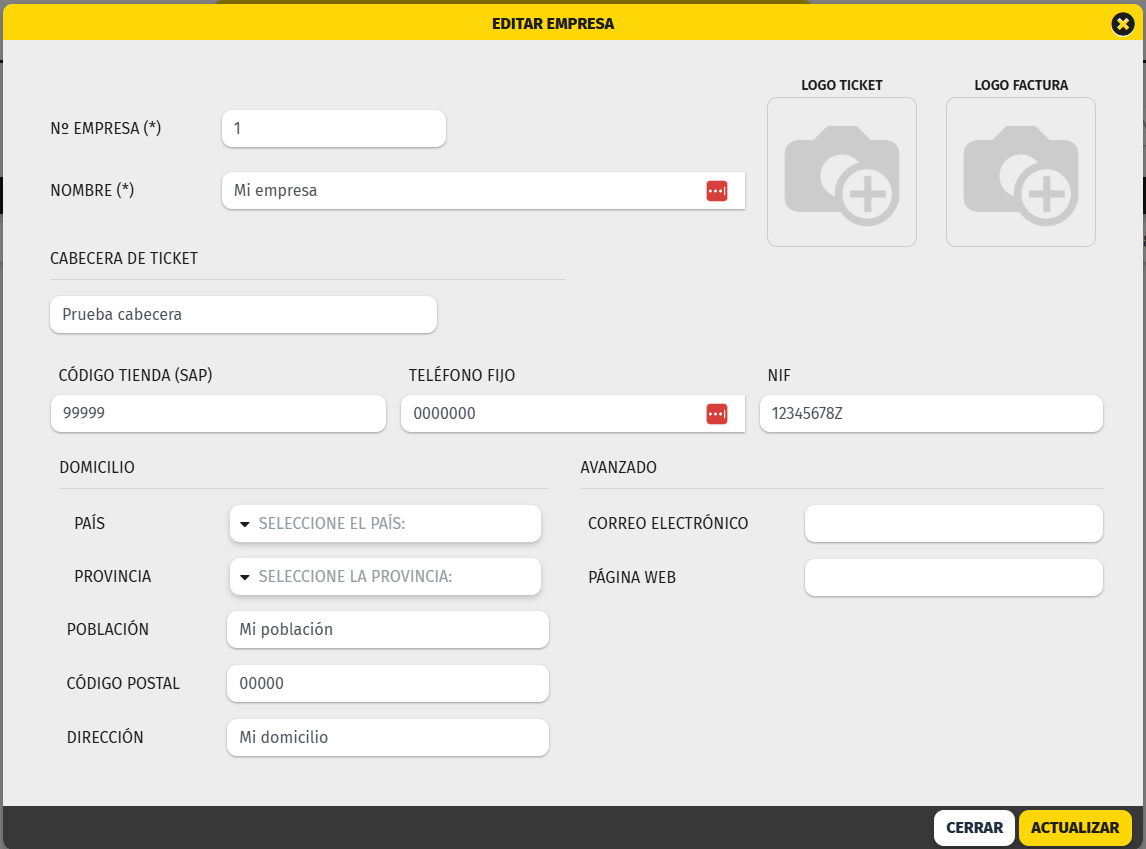Click the red icon in Nombre field
Screen dimensions: 1146x849
click(x=716, y=191)
